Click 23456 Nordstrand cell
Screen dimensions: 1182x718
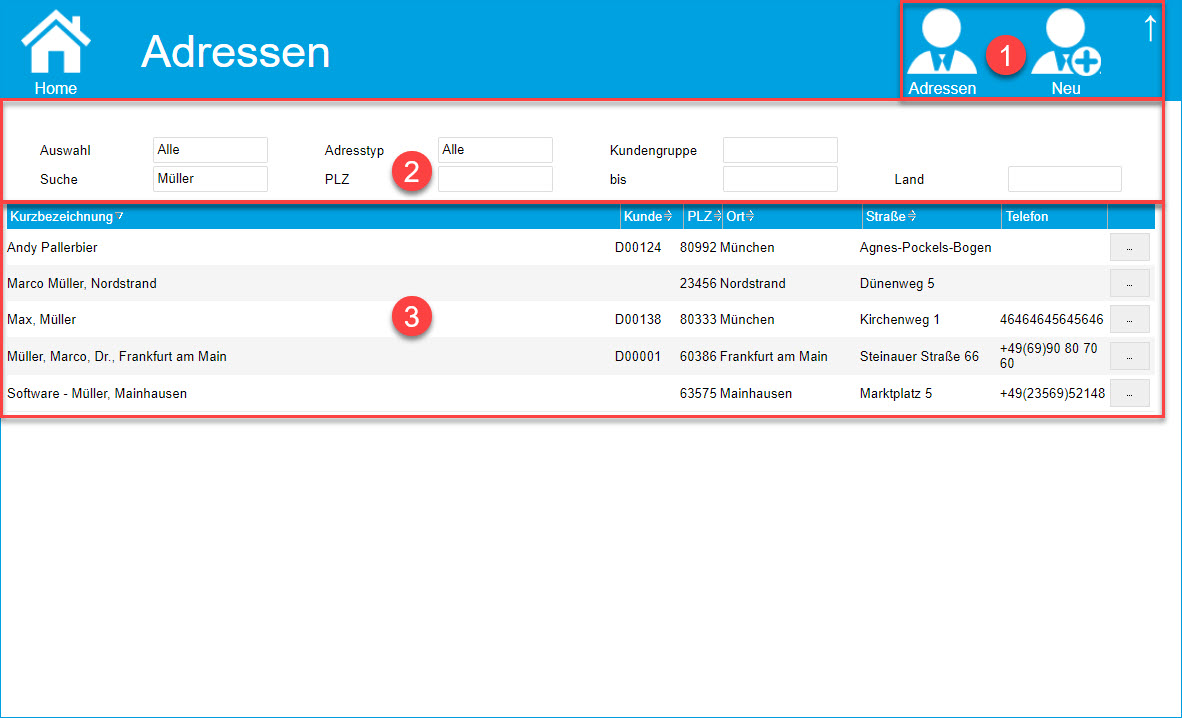click(x=733, y=284)
